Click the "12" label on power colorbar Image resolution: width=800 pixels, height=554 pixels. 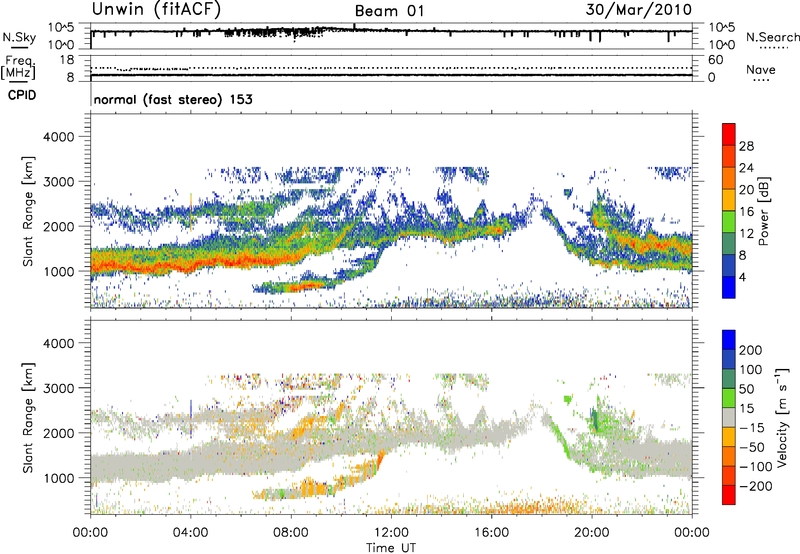pos(746,234)
